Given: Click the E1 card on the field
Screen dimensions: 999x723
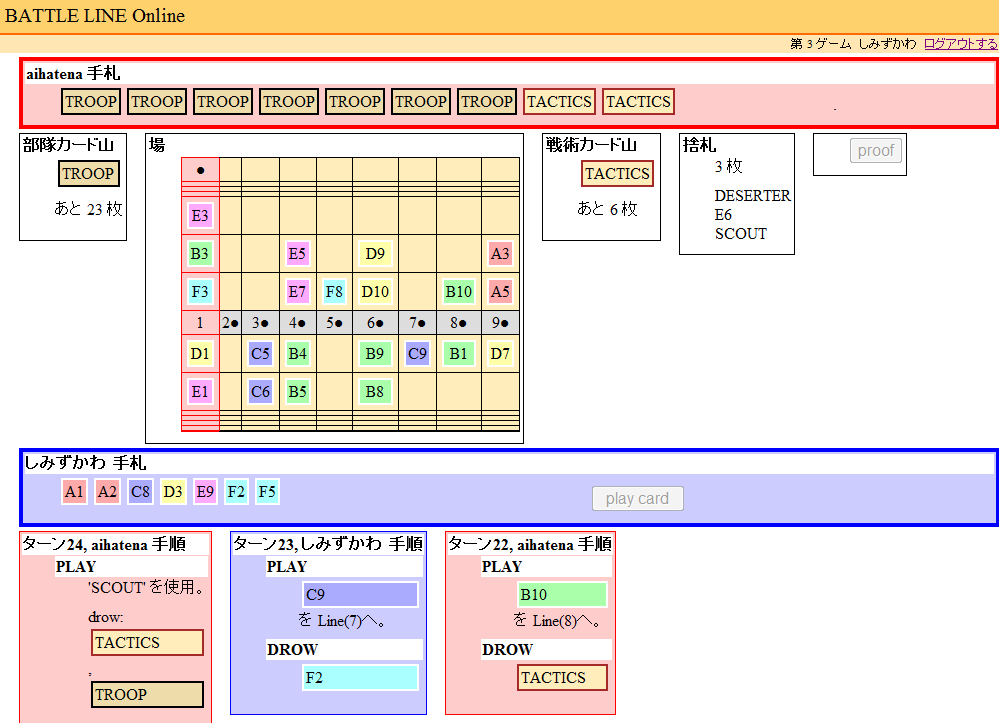Looking at the screenshot, I should pos(200,392).
